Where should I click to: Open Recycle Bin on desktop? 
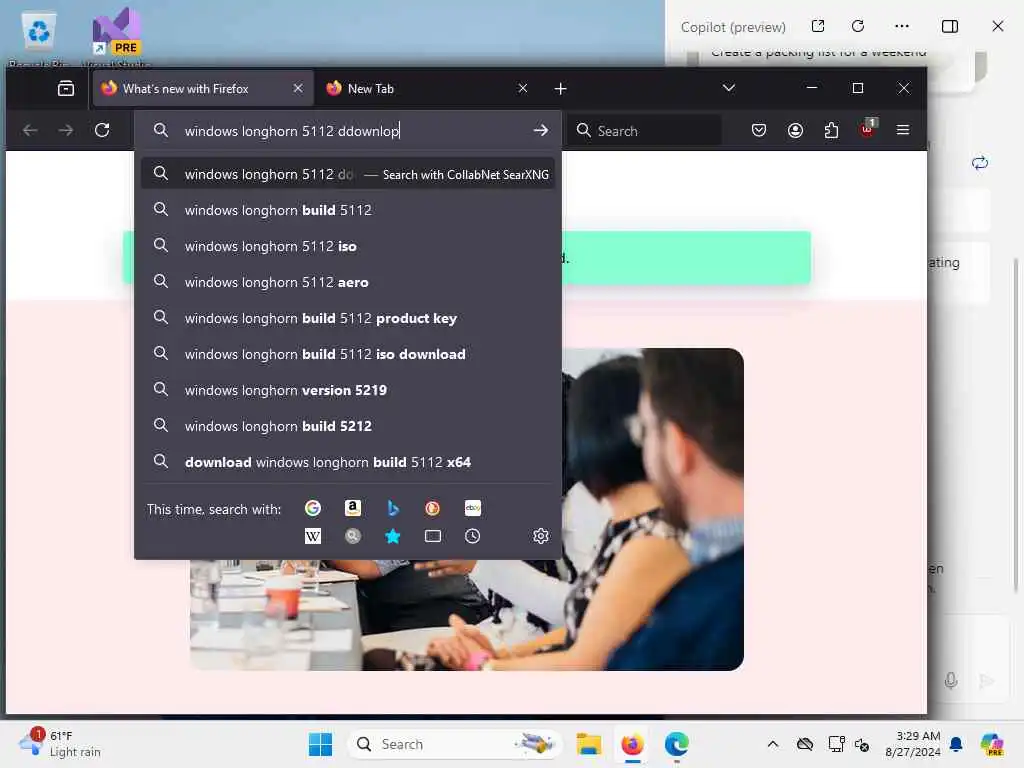39,37
